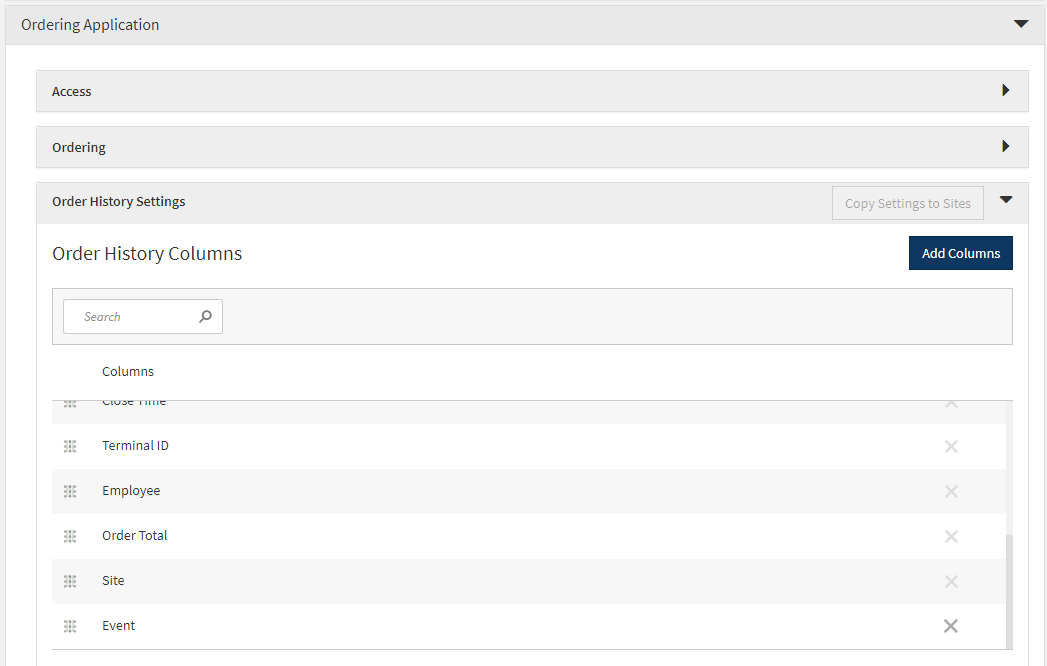
Task: Click the search magnifier icon
Action: pyautogui.click(x=206, y=316)
